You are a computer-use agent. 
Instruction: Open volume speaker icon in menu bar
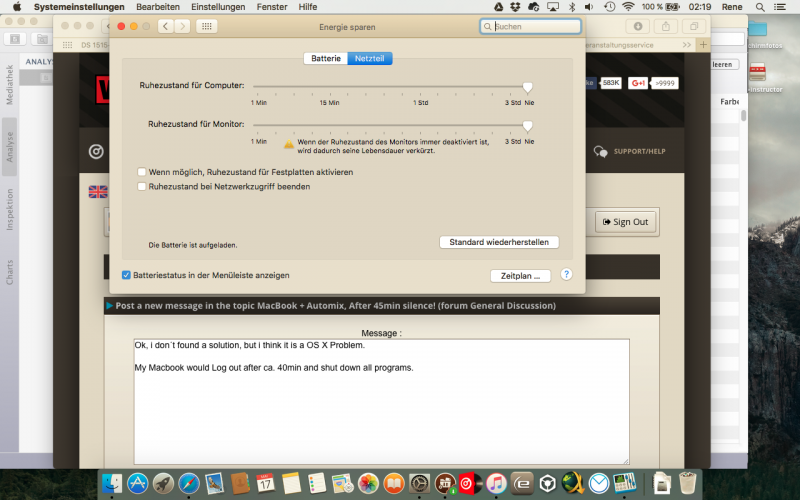(589, 7)
